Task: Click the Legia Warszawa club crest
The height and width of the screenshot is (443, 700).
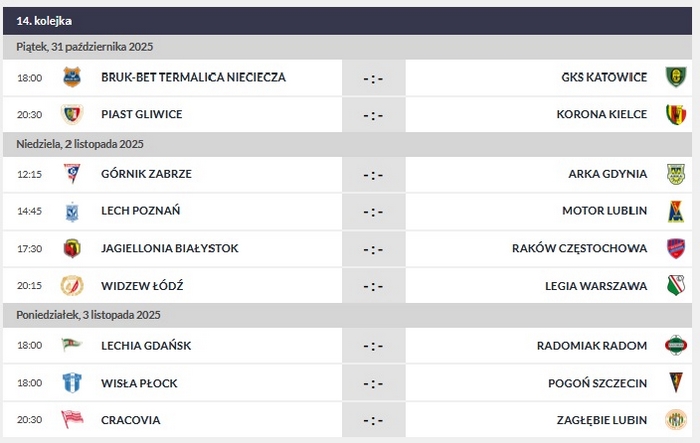Action: click(675, 286)
